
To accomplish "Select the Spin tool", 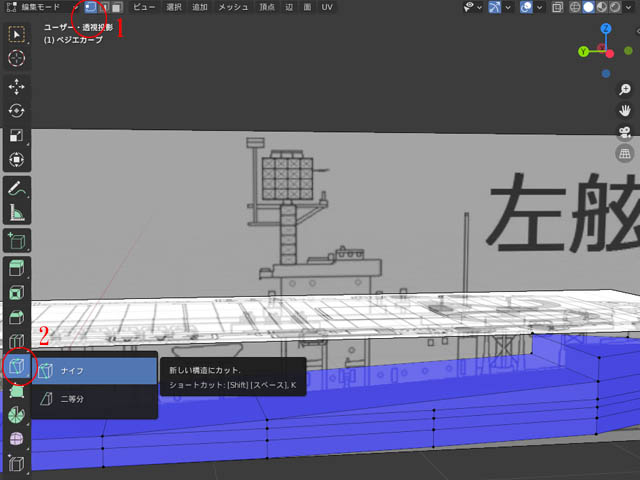I will (17, 415).
